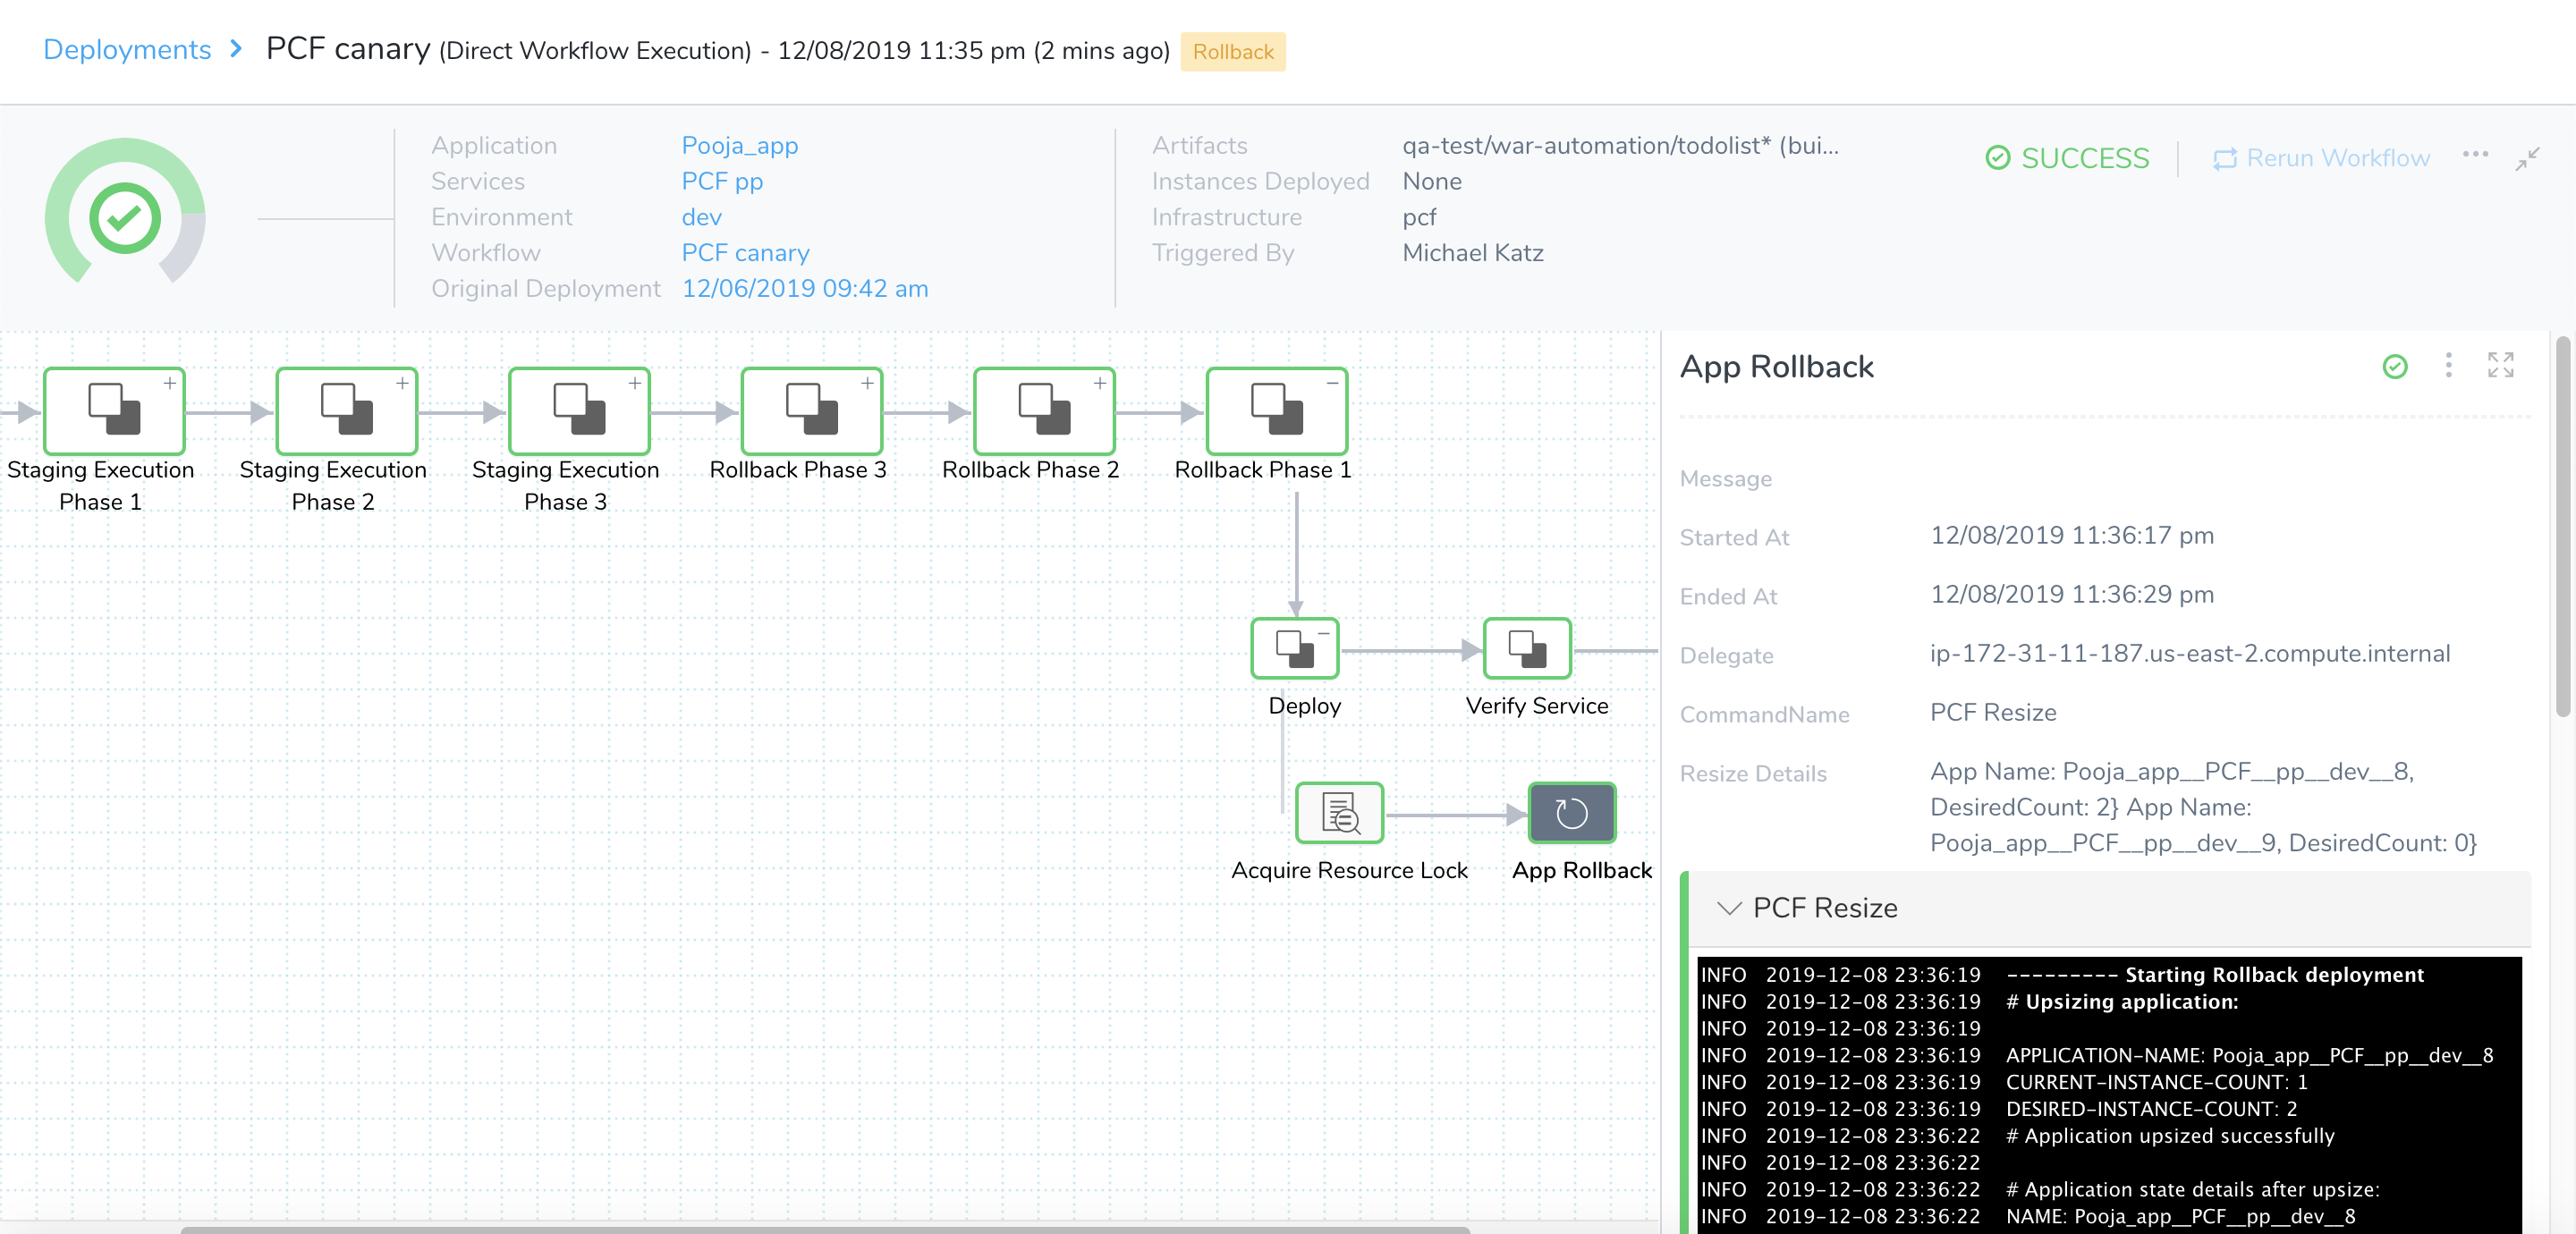Click the Pooja_app application link
Viewport: 2576px width, 1234px height.
[738, 145]
